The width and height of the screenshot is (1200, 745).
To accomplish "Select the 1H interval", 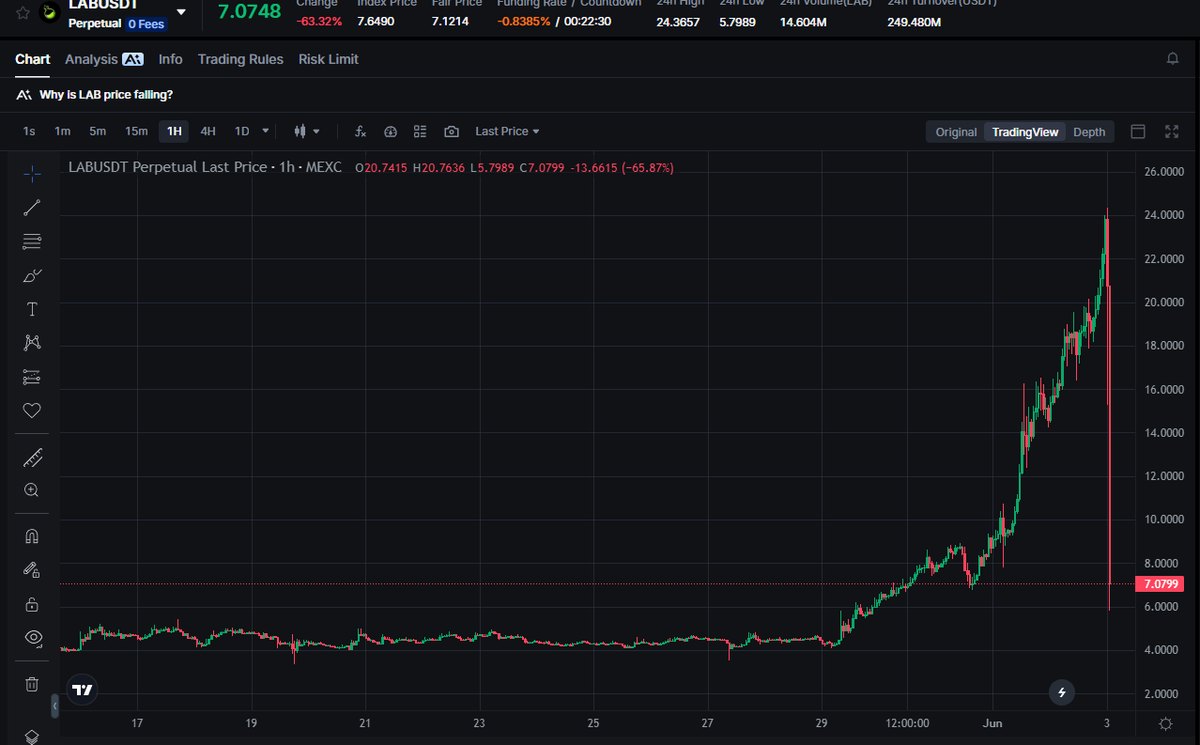I will [174, 131].
